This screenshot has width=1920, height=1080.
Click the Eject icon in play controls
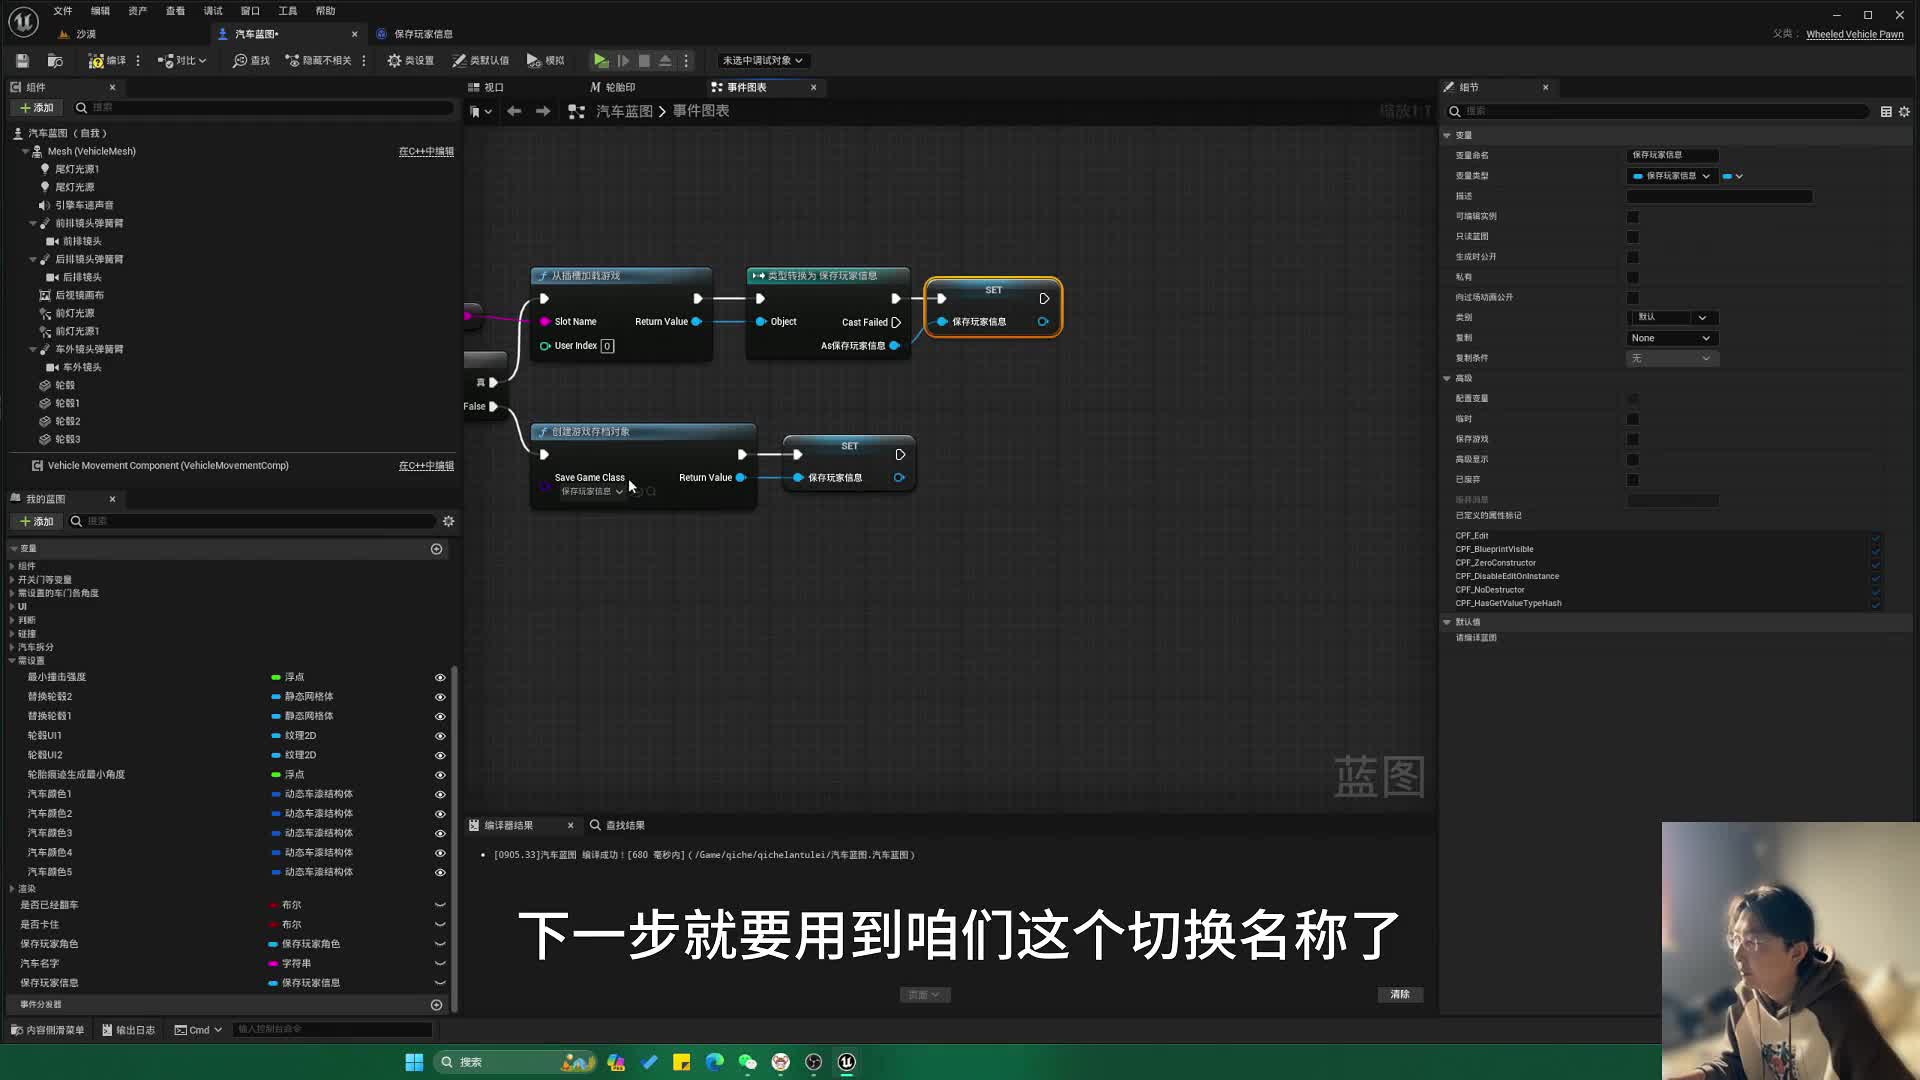pyautogui.click(x=665, y=61)
